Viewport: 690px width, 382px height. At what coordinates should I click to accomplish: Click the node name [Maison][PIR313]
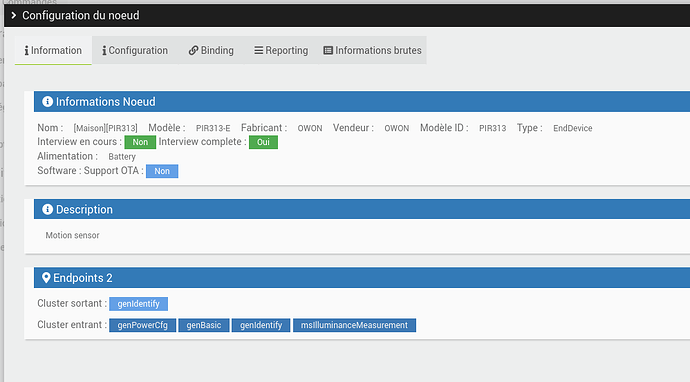(x=106, y=128)
